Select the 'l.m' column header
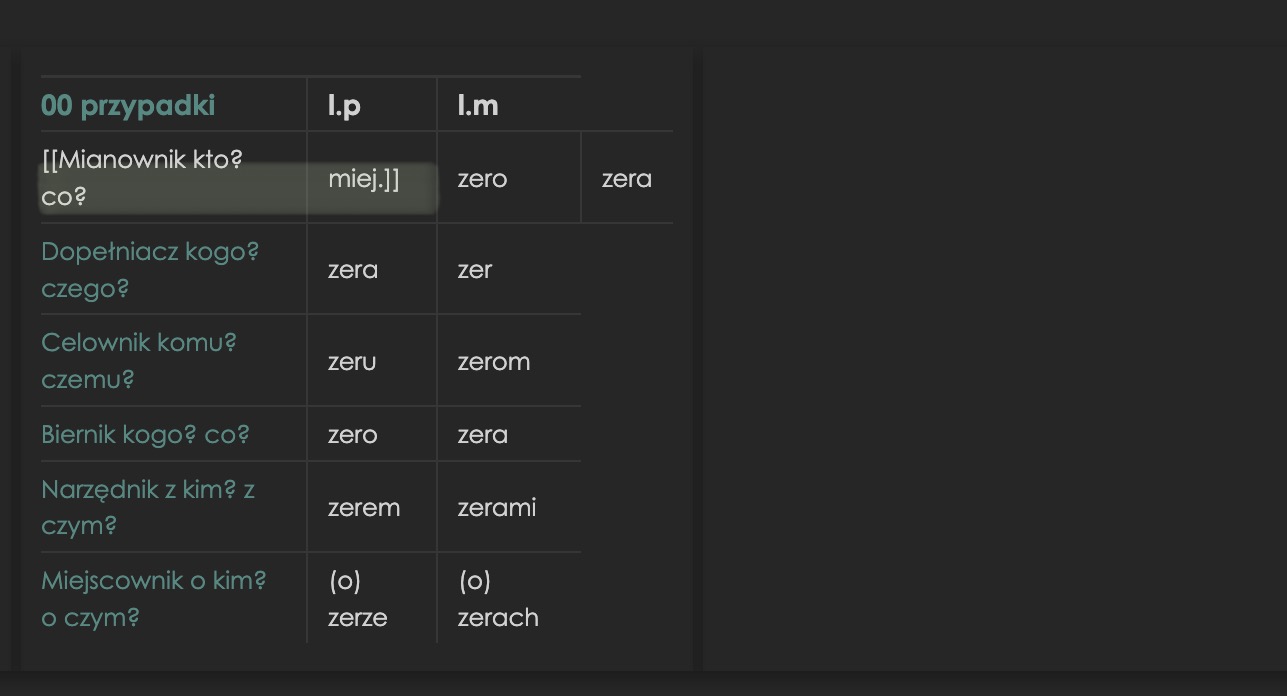Viewport: 1287px width, 696px height. click(478, 105)
